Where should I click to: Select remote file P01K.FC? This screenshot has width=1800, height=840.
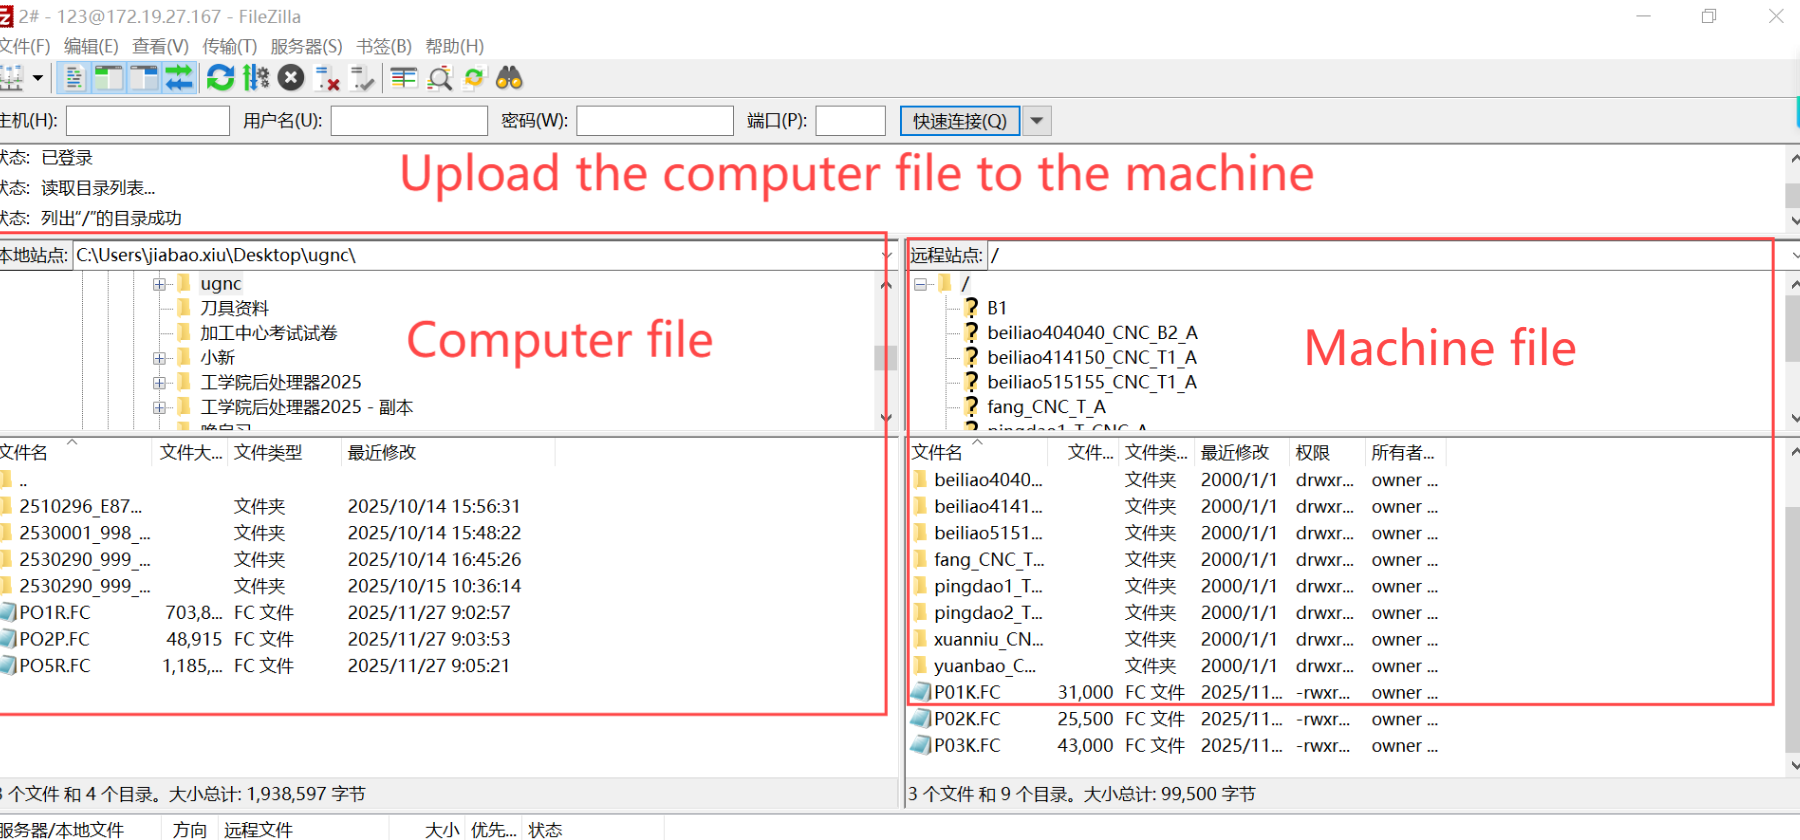point(966,692)
